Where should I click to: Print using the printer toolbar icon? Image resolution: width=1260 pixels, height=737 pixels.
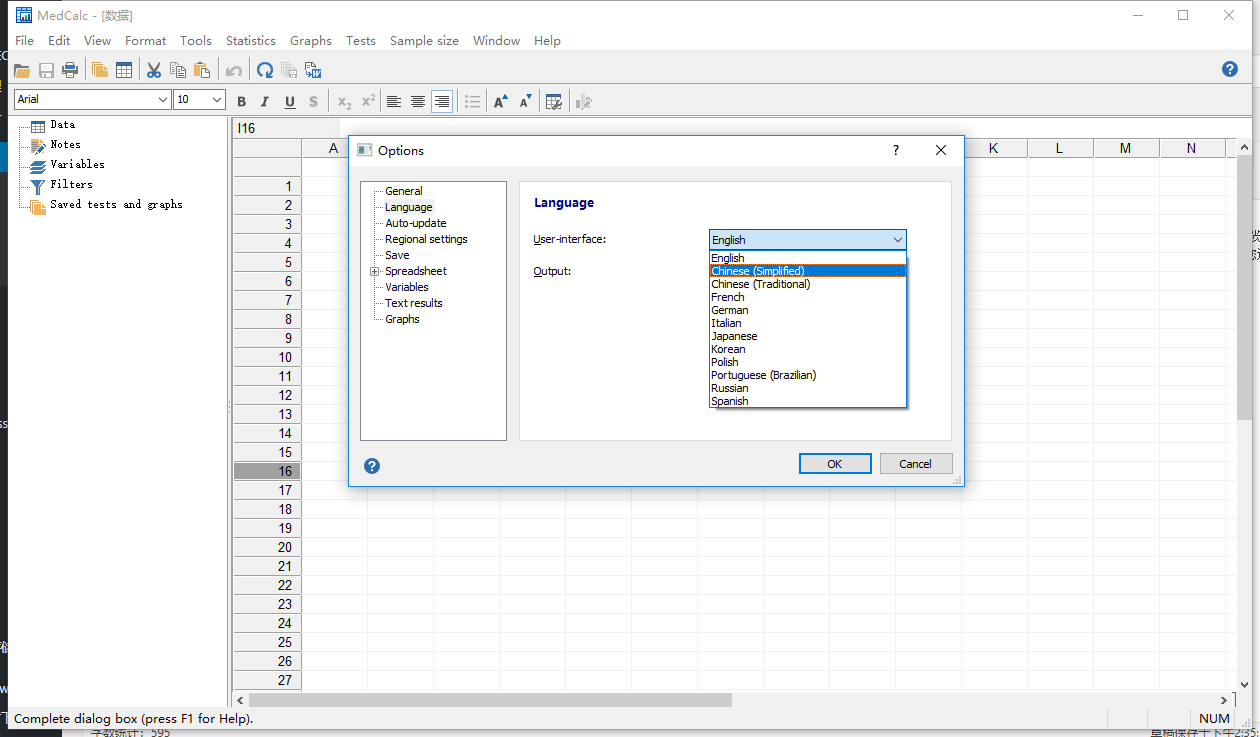coord(70,70)
